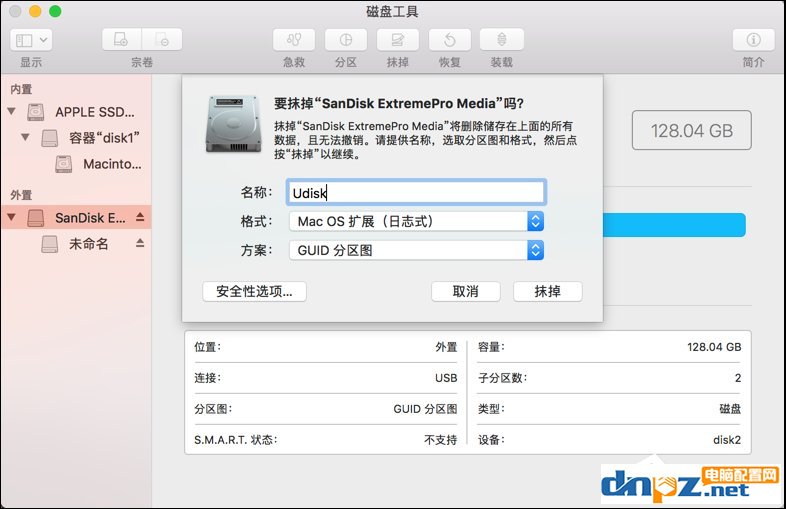Click the Restore 恢复 toolbar icon
Image resolution: width=786 pixels, height=509 pixels.
click(450, 39)
